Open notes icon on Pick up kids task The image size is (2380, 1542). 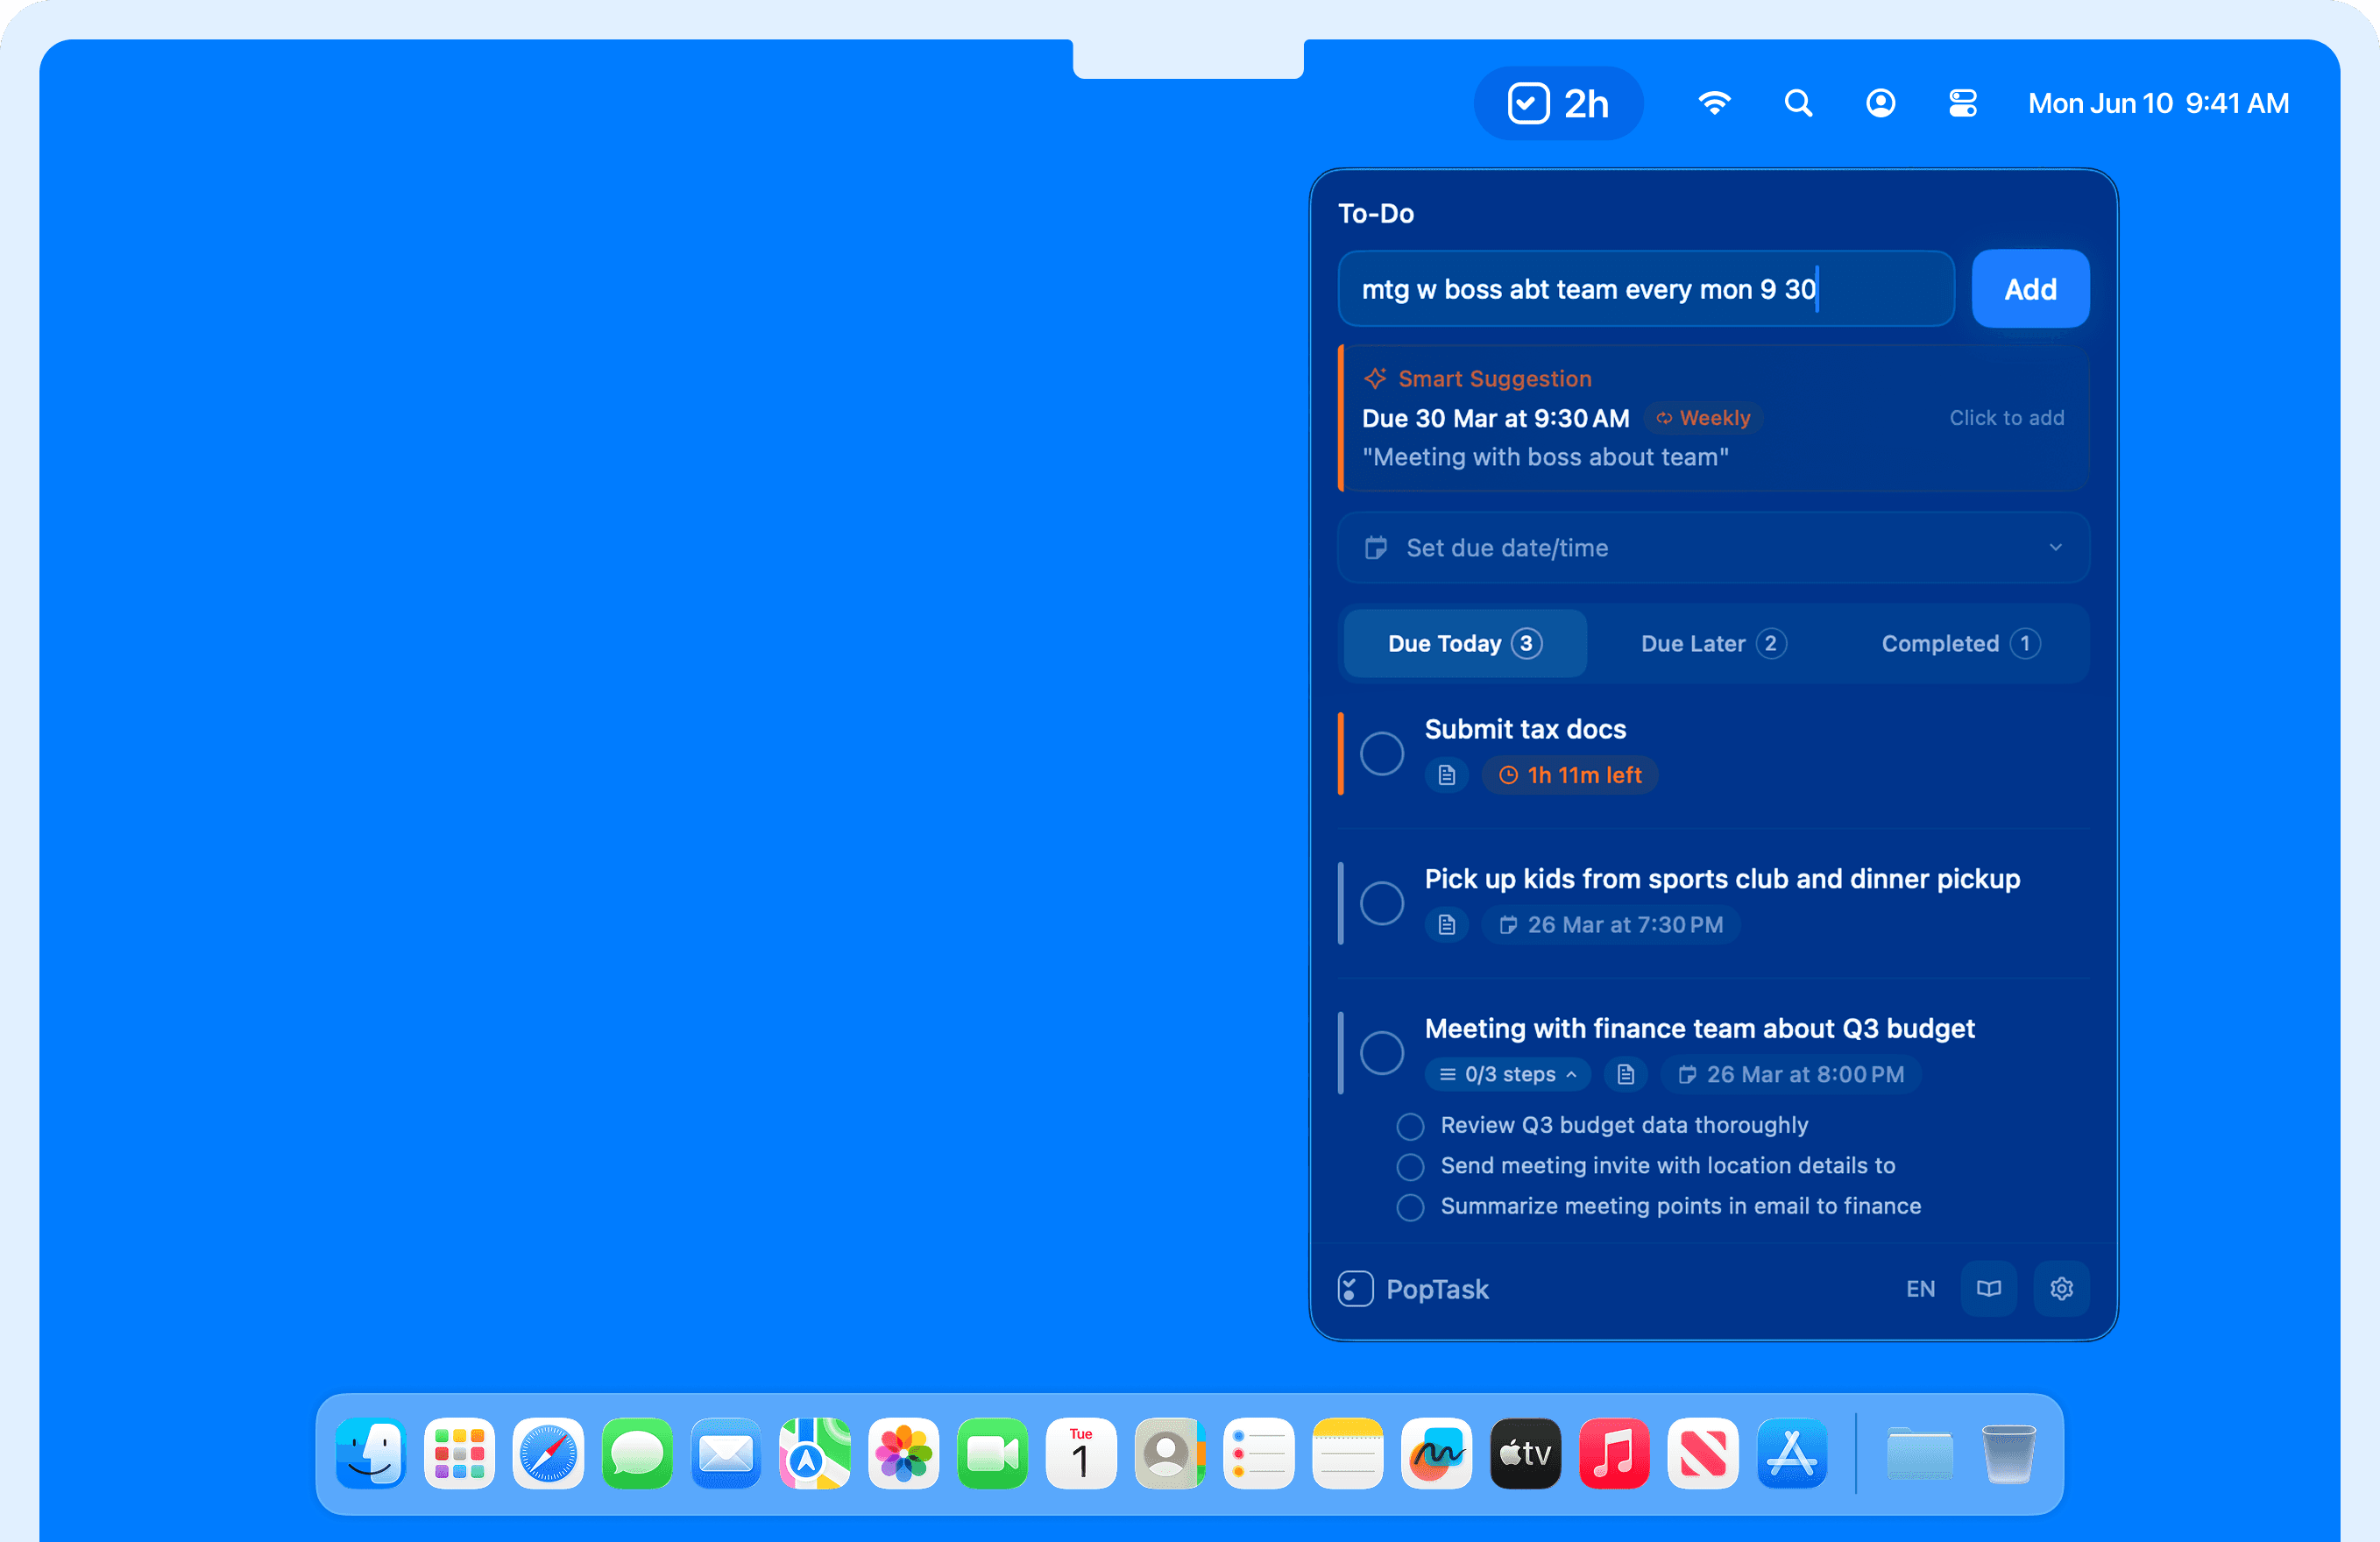point(1446,925)
